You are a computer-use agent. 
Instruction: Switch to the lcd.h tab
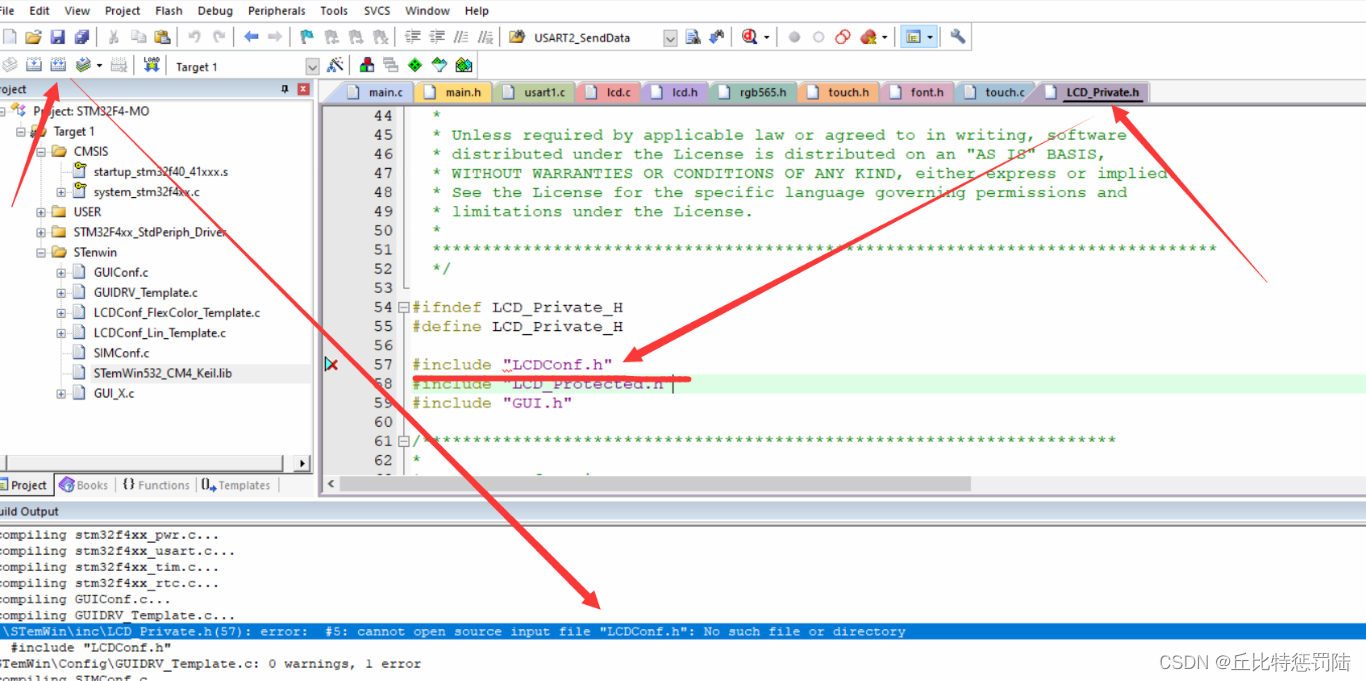click(x=674, y=92)
